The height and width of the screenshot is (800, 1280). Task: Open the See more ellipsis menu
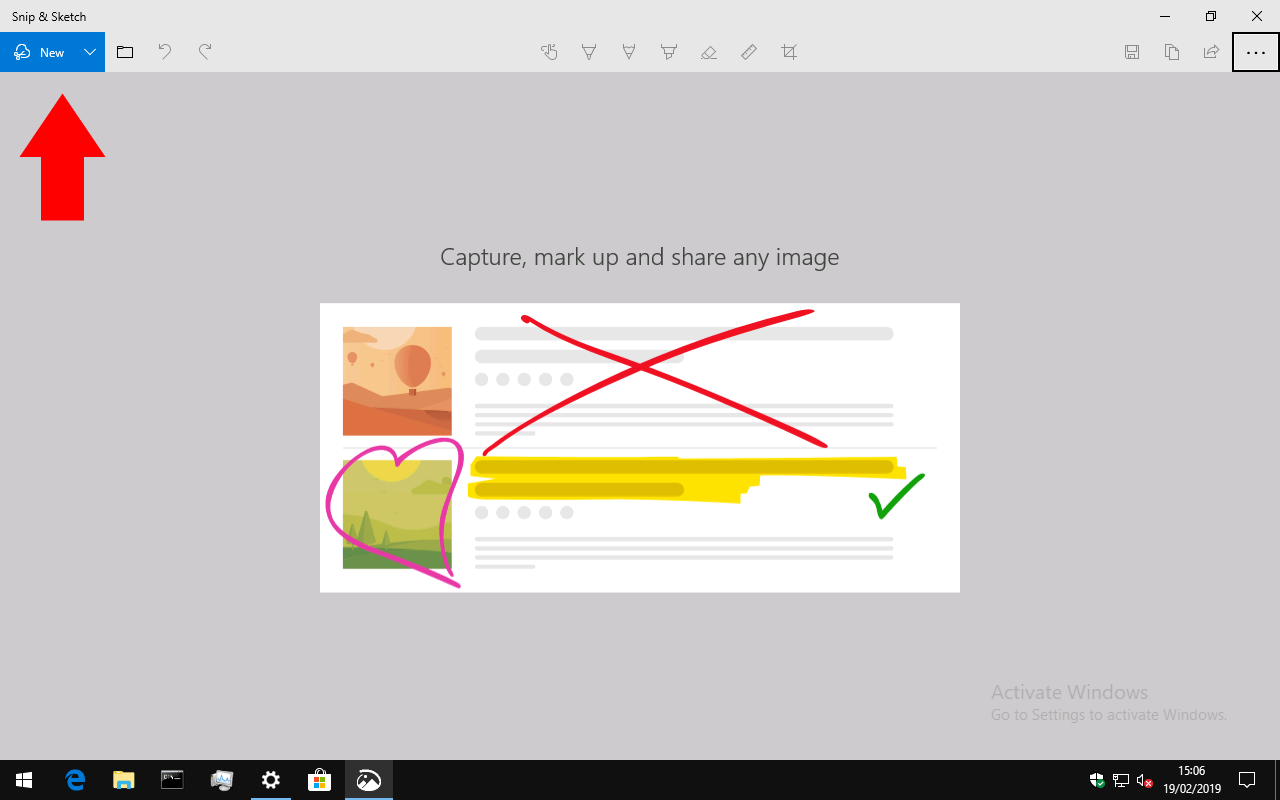coord(1256,52)
